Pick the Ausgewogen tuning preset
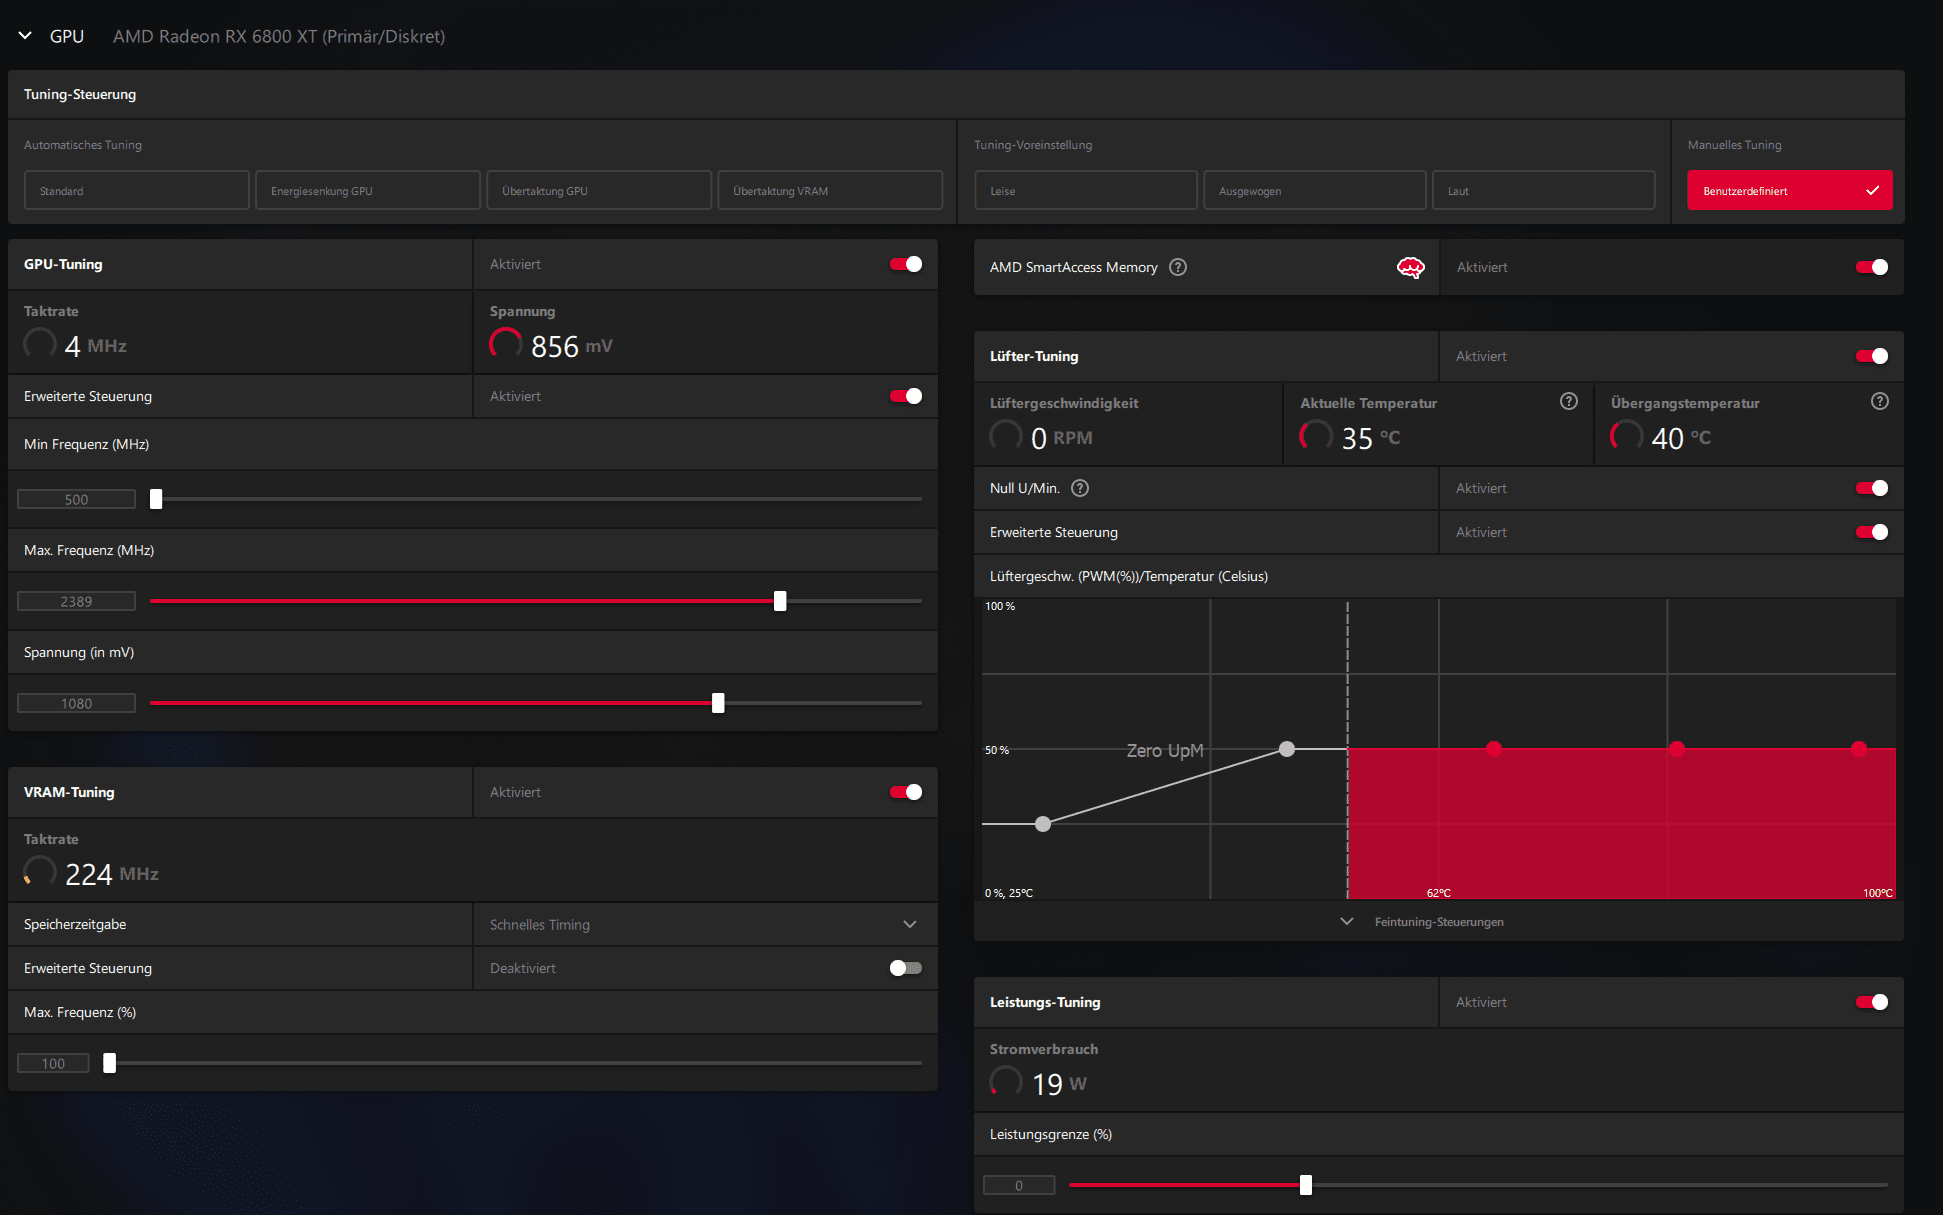Screen dimensions: 1943x1215 [x=1315, y=190]
